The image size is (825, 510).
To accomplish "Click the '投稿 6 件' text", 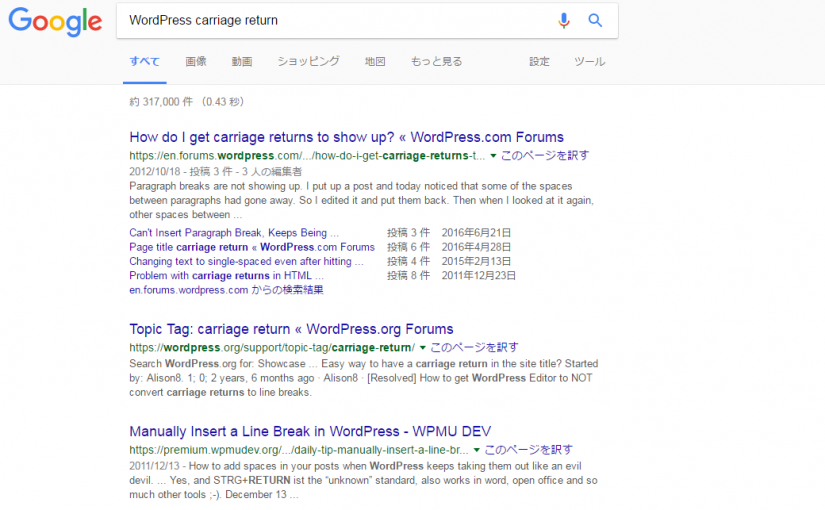I will point(408,247).
